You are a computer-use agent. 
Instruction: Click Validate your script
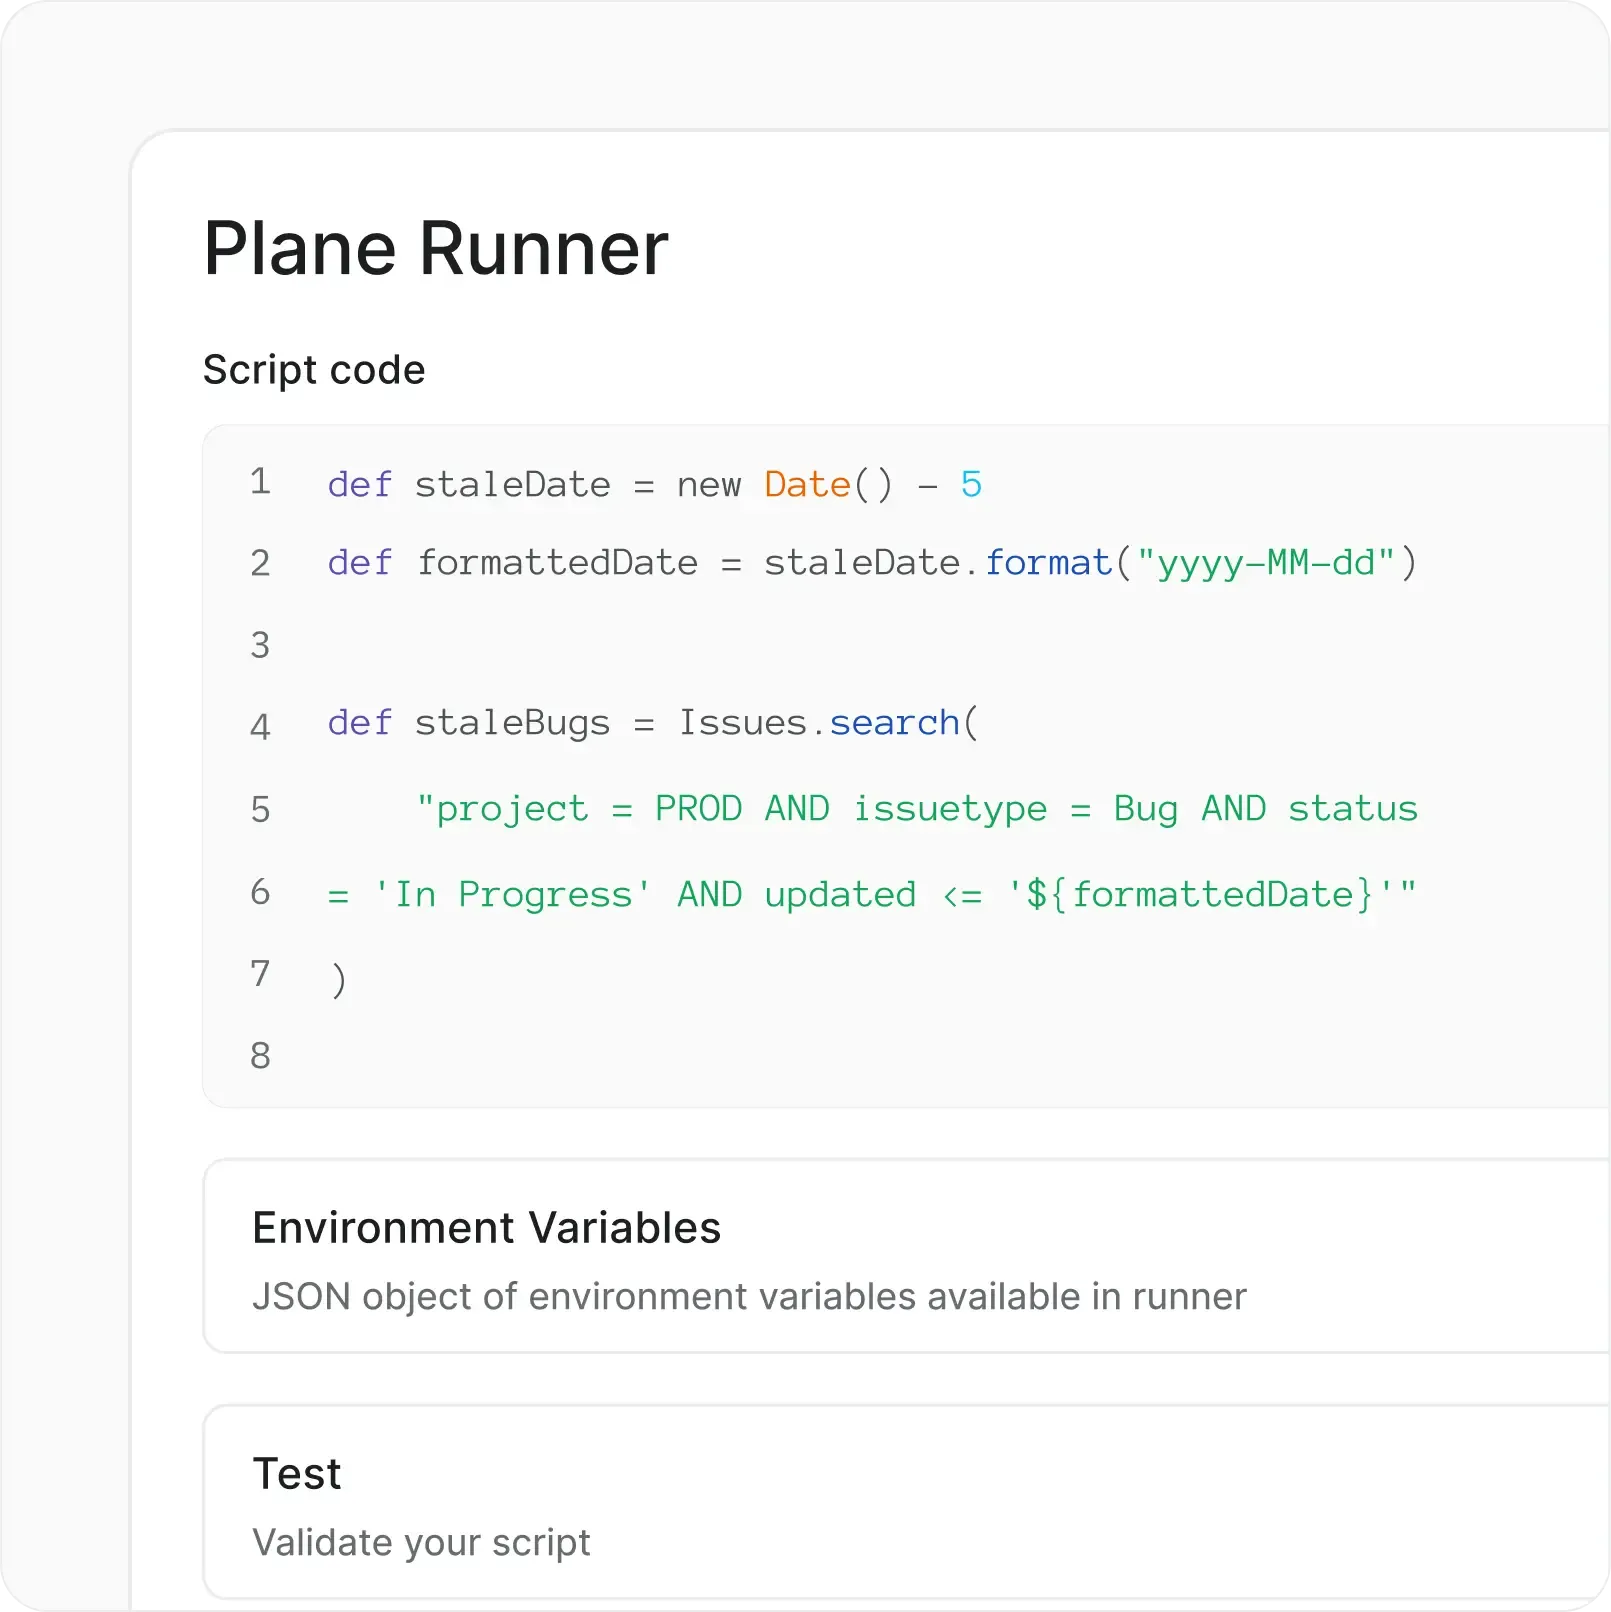pyautogui.click(x=422, y=1541)
